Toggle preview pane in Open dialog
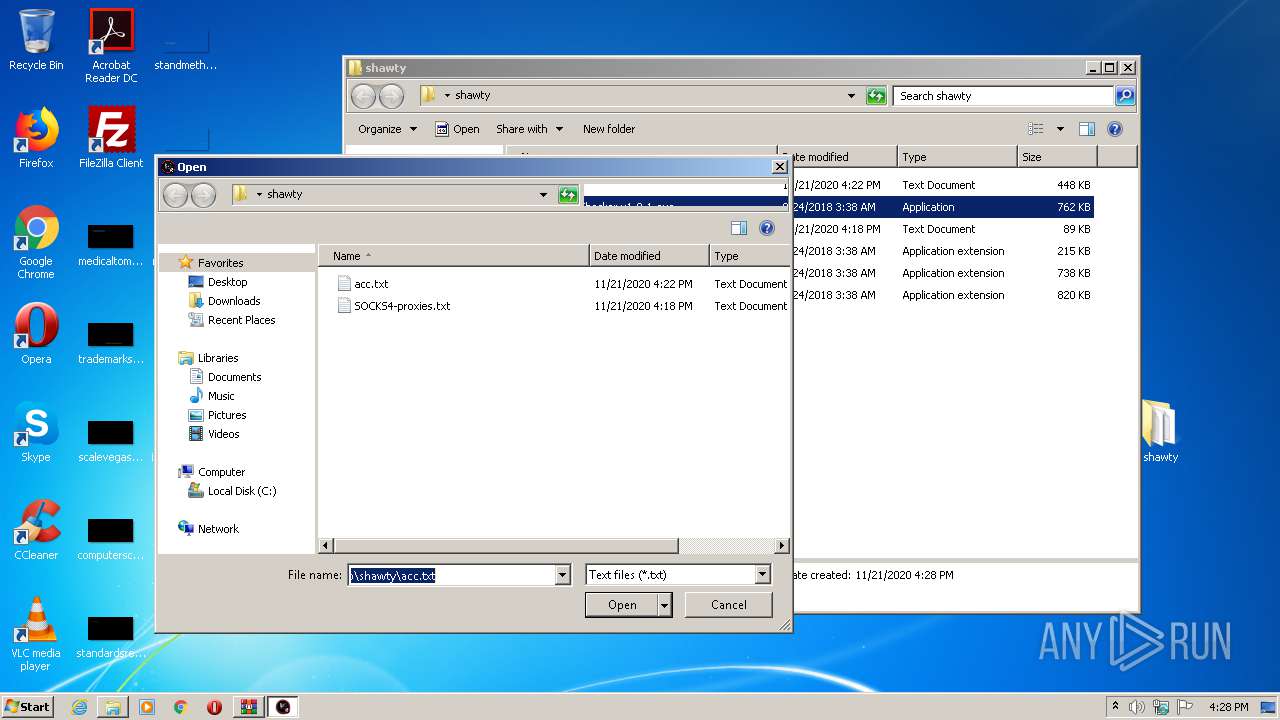Image resolution: width=1280 pixels, height=720 pixels. (x=739, y=228)
